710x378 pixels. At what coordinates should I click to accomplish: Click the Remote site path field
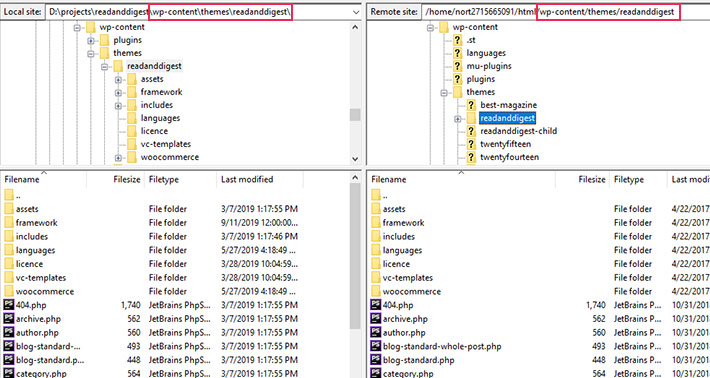tap(566, 12)
